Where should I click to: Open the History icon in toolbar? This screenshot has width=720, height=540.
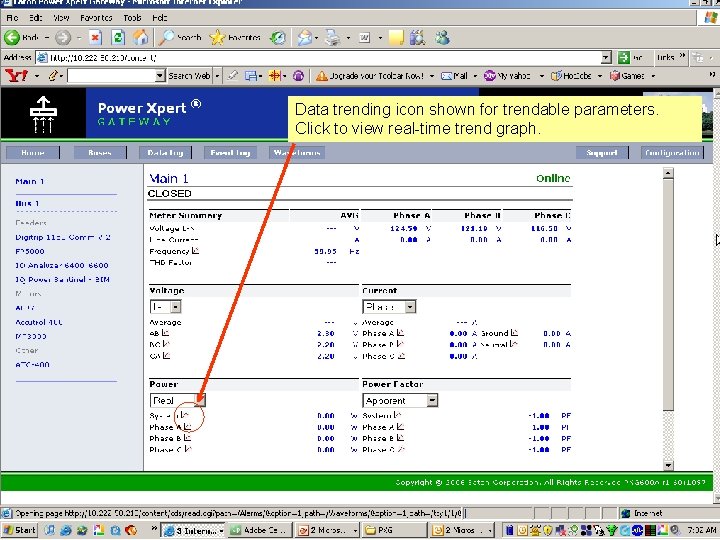277,37
